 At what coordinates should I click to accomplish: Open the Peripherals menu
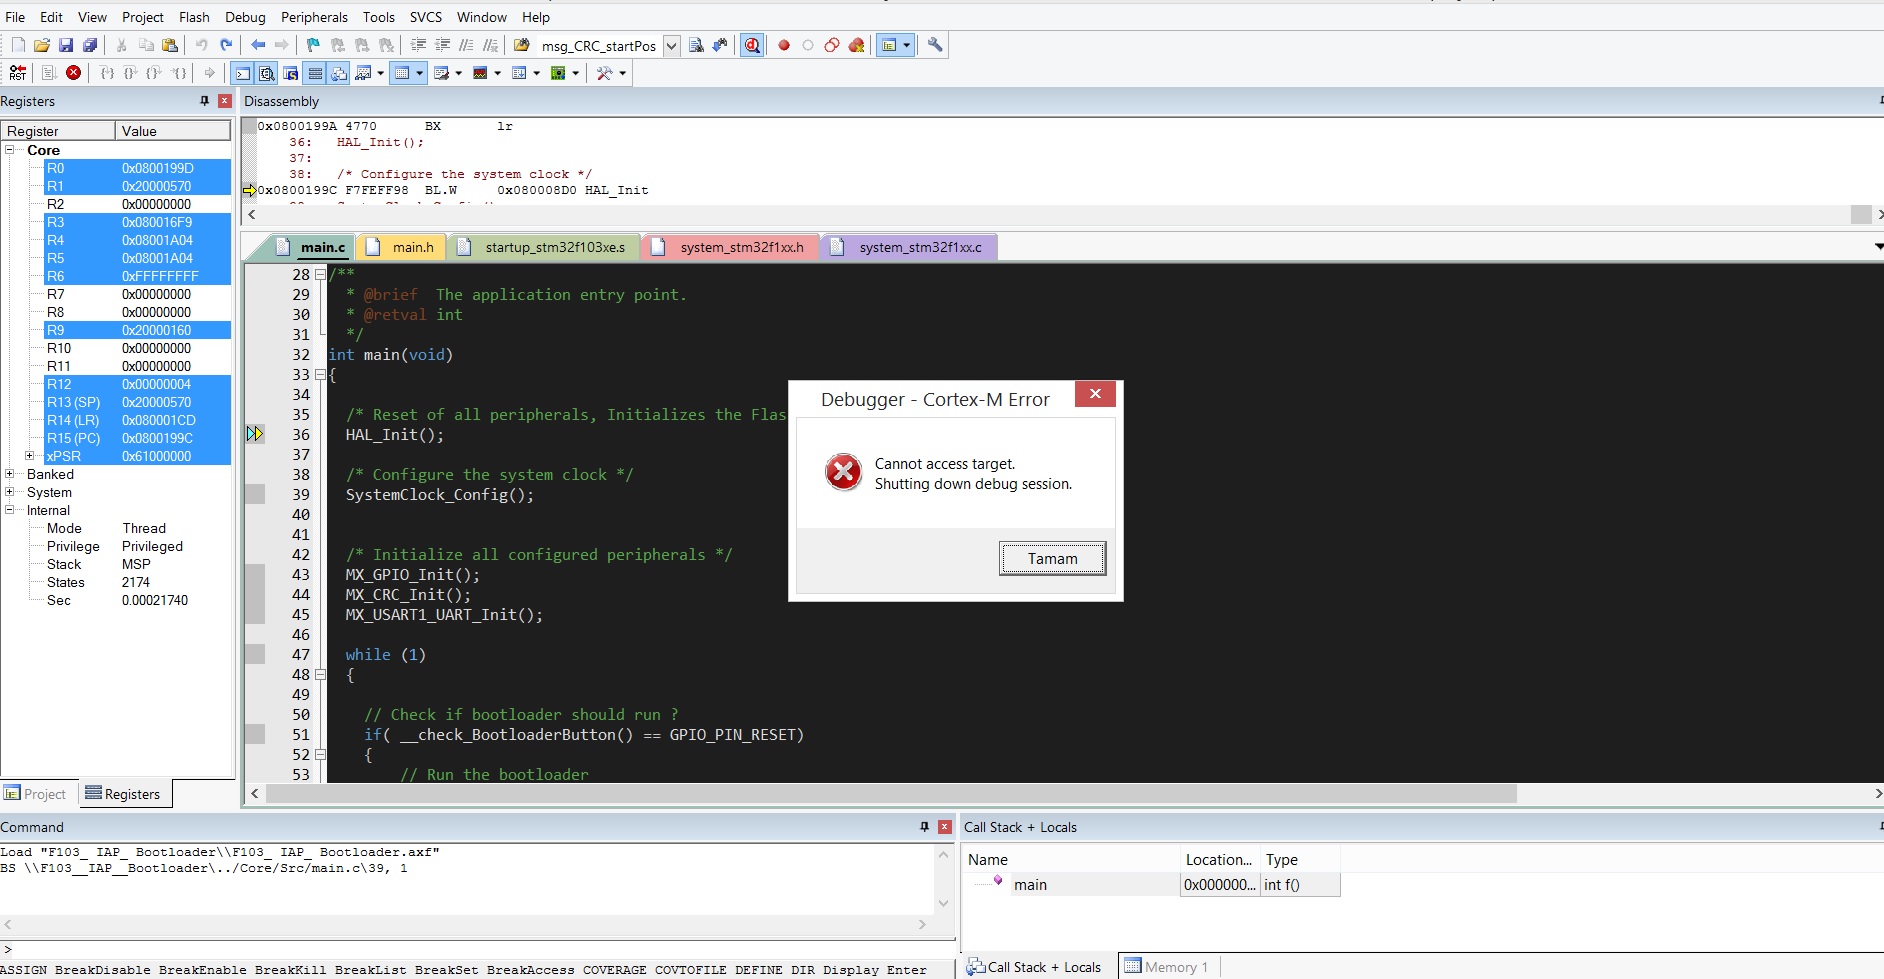[x=314, y=17]
